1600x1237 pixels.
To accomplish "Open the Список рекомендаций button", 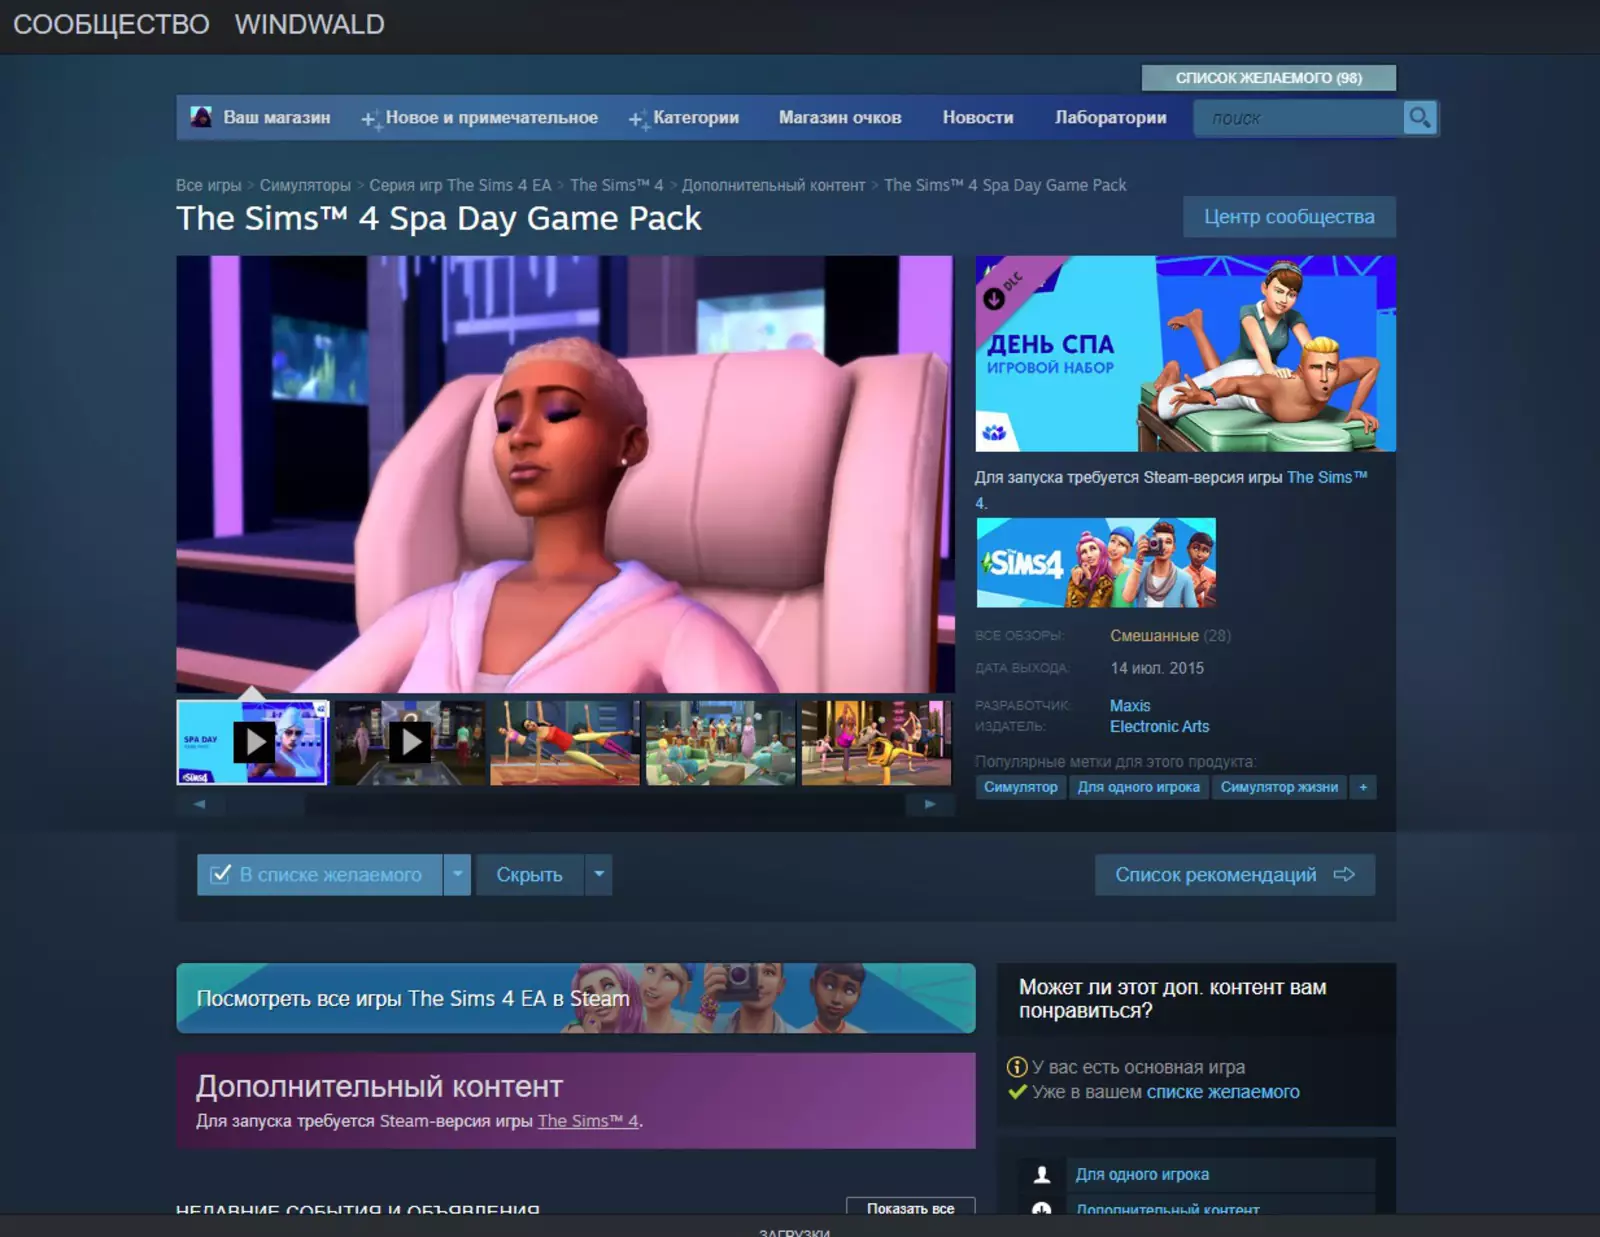I will click(1234, 875).
